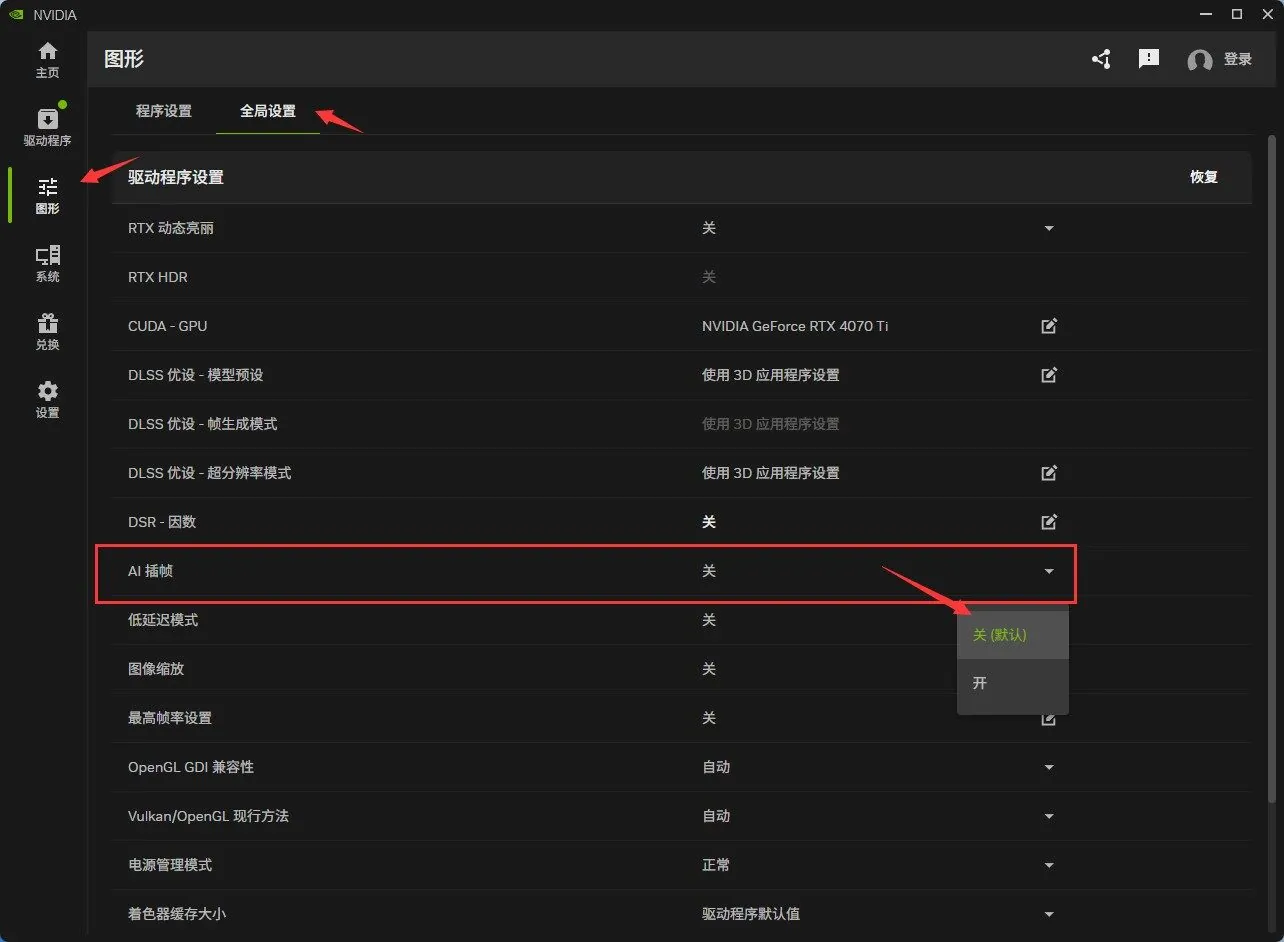Screen dimensions: 1284x942
Task: Click the feedback exclamation icon
Action: tap(1149, 59)
